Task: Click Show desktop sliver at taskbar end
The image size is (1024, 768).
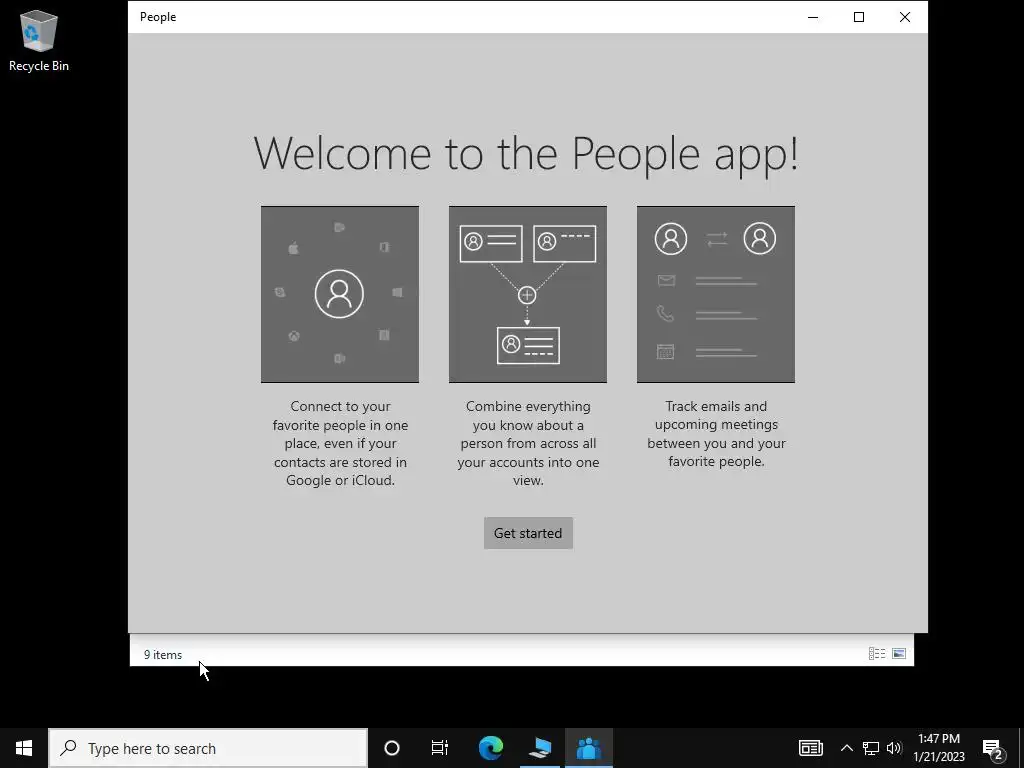Action: click(x=1021, y=748)
